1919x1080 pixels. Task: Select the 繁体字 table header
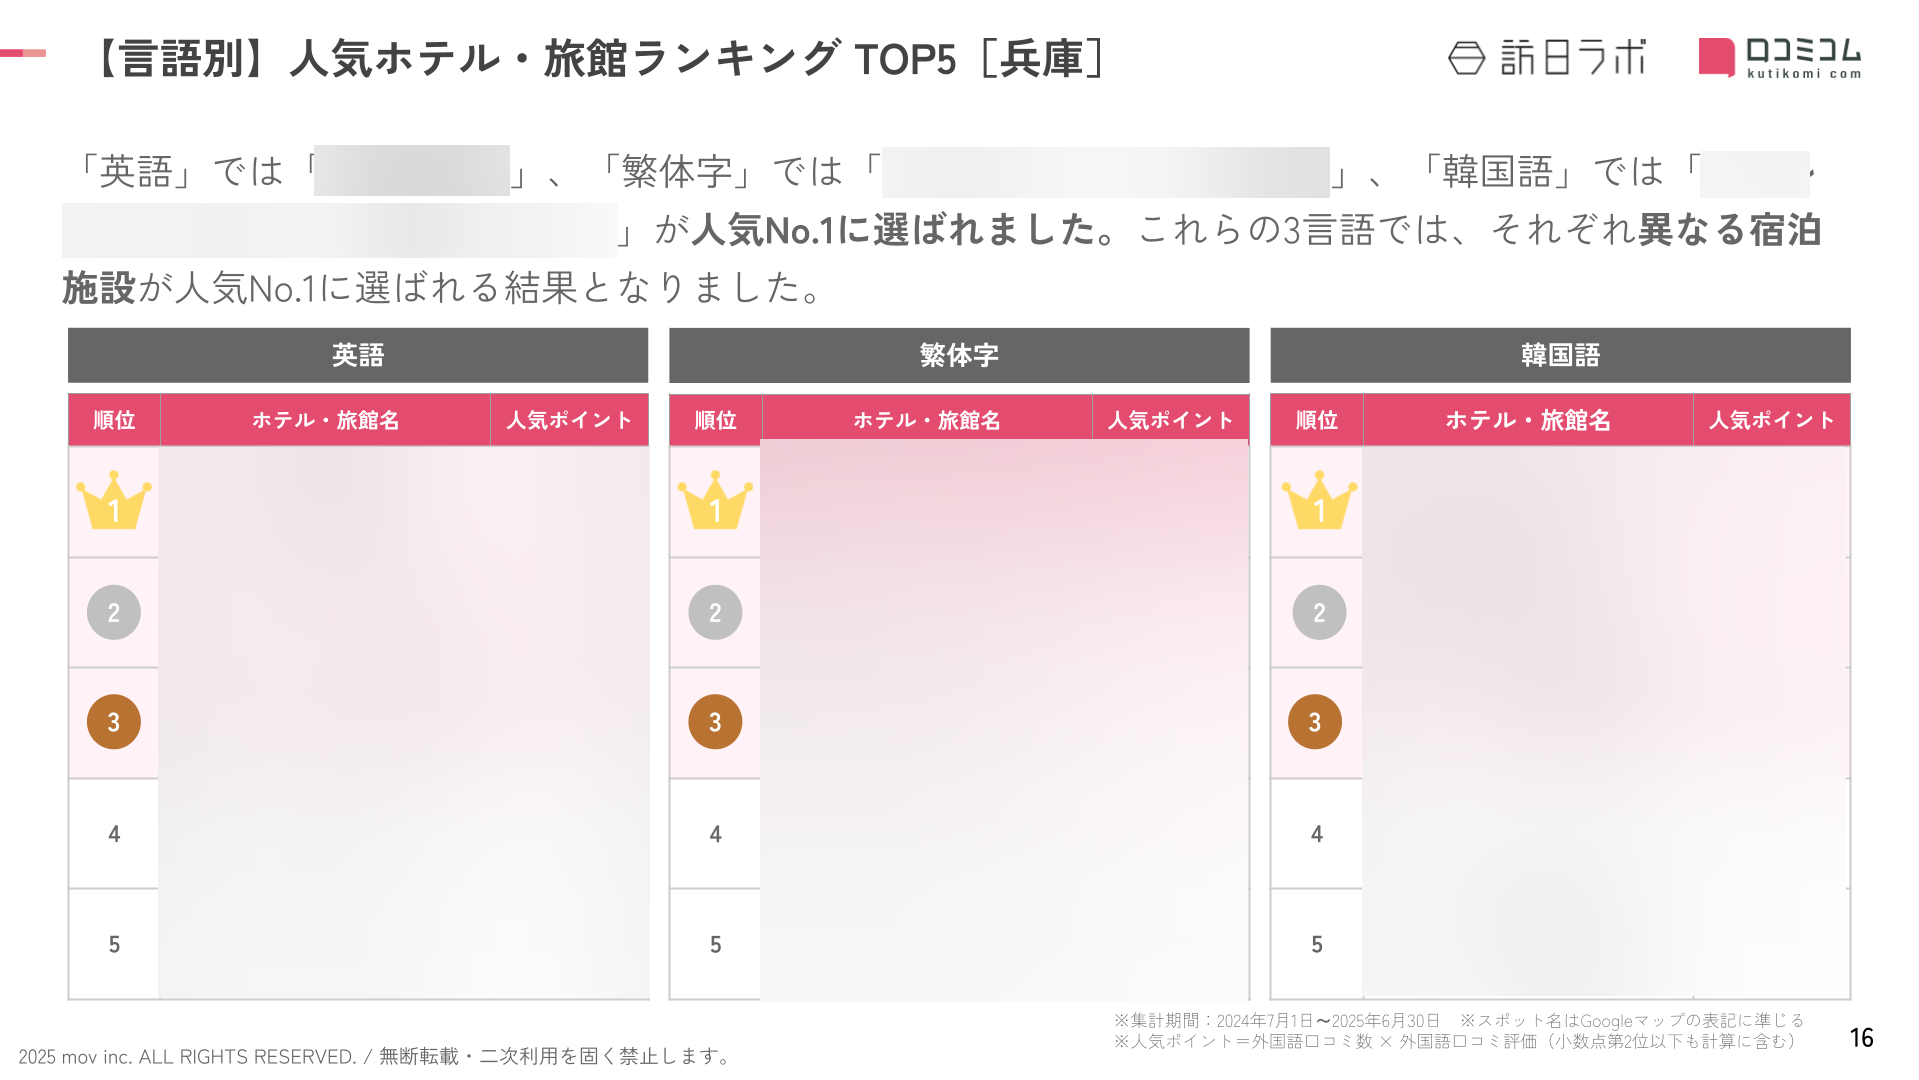click(959, 355)
